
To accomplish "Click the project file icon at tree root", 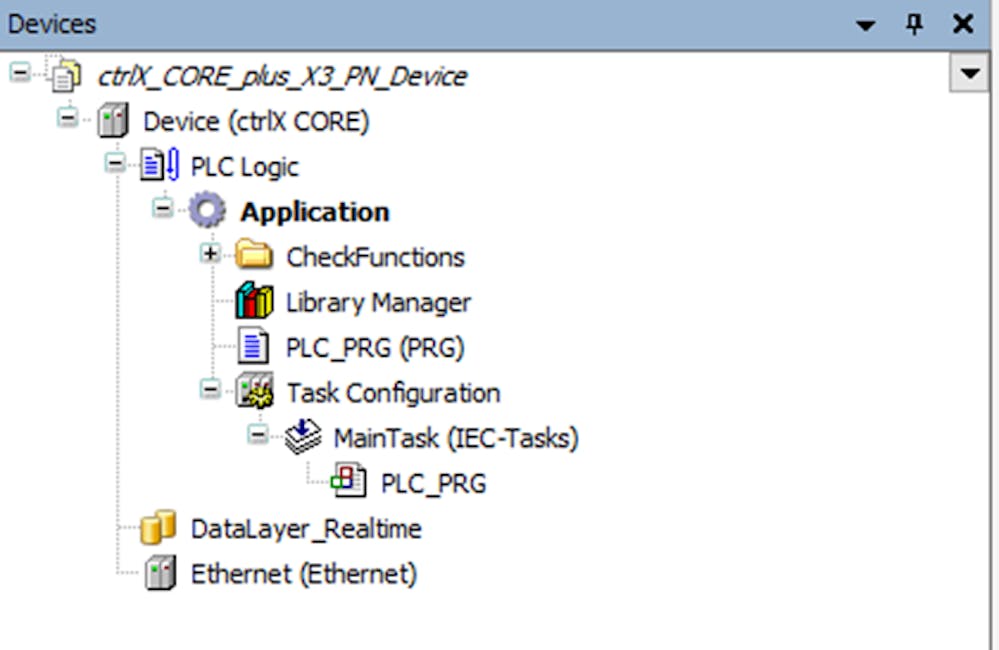I will (66, 76).
